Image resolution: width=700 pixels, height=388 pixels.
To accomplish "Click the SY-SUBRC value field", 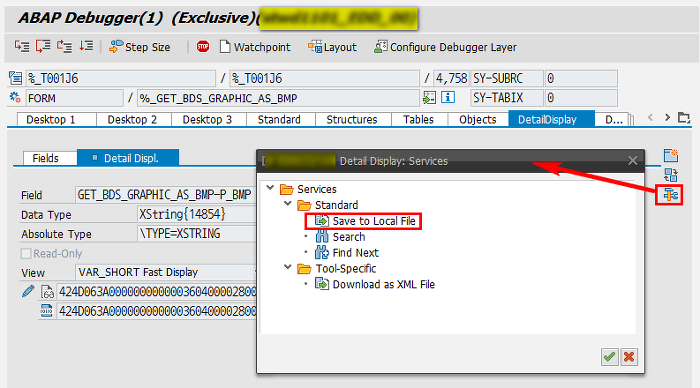I will pyautogui.click(x=581, y=79).
